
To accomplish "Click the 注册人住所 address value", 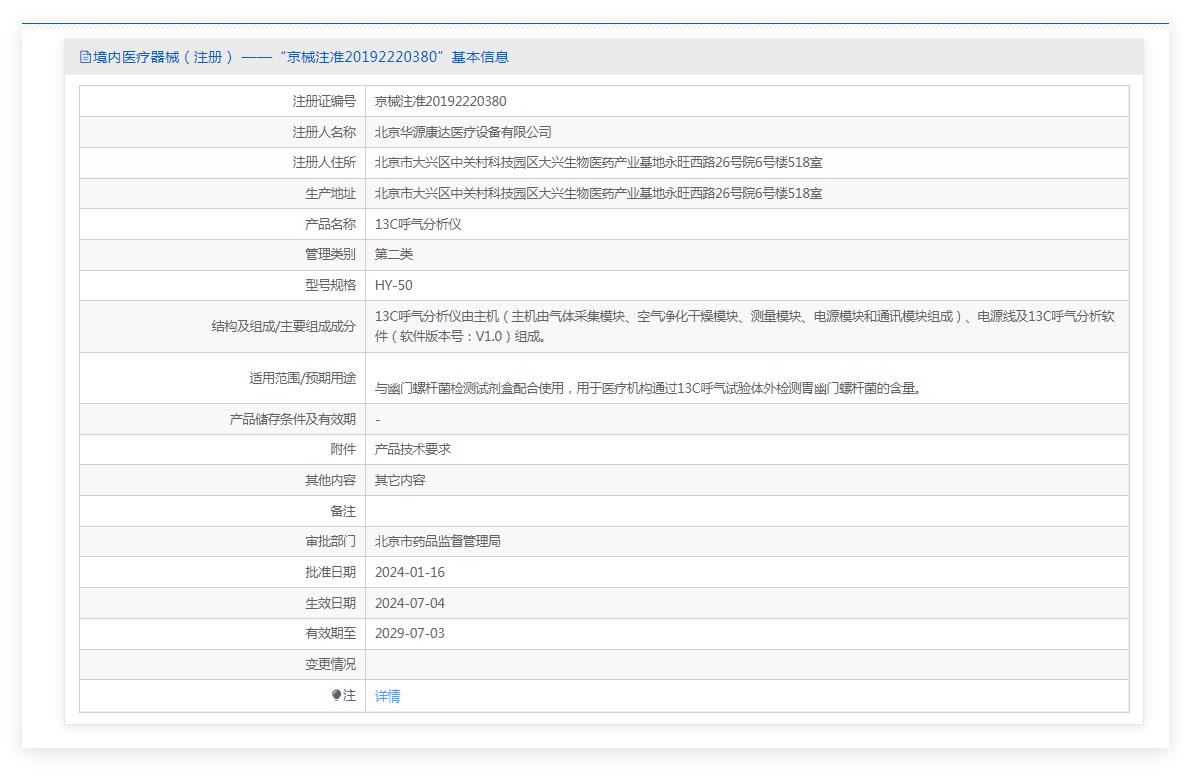I will tap(598, 162).
